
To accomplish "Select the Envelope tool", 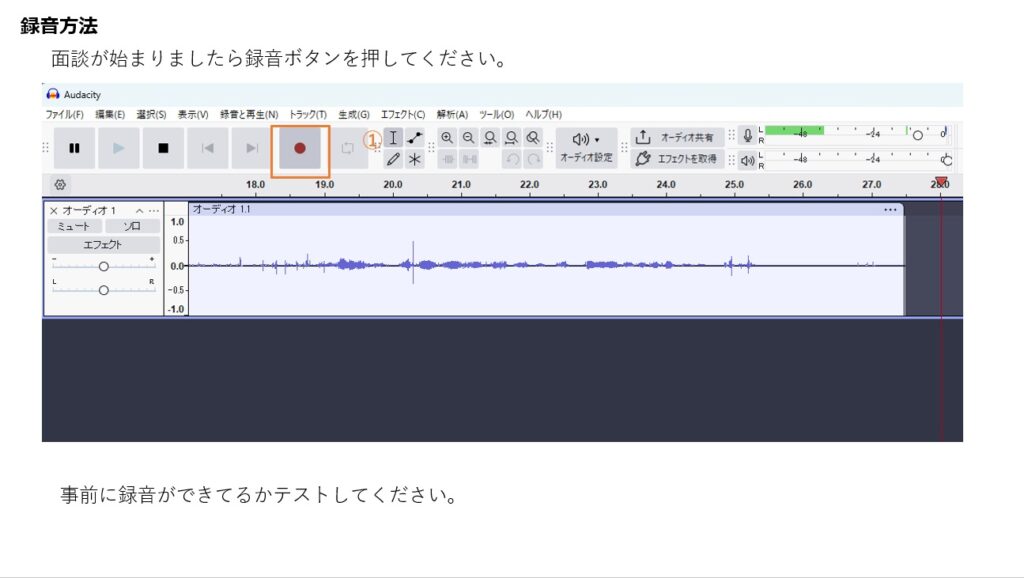I will click(x=415, y=138).
